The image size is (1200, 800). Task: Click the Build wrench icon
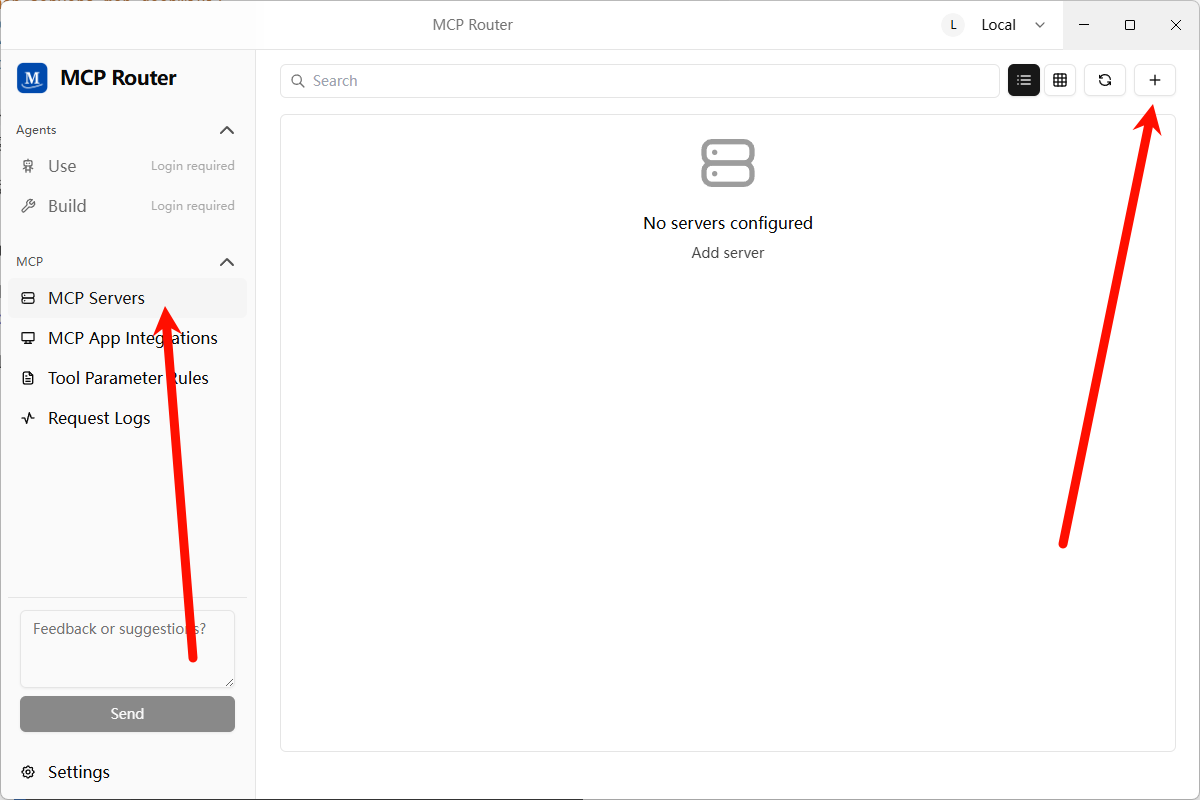(x=28, y=206)
